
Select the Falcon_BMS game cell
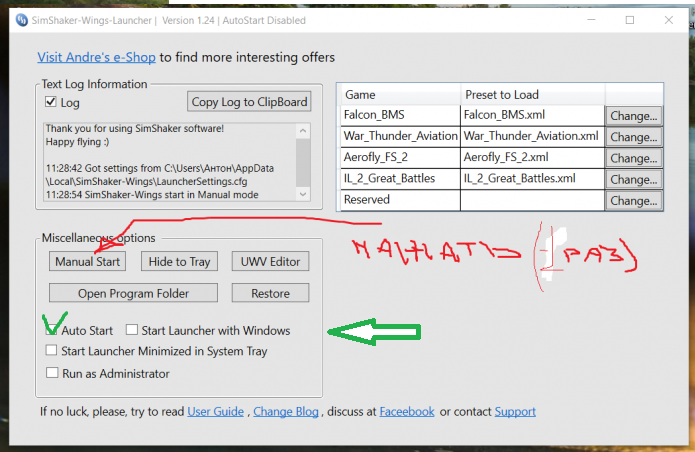click(400, 115)
